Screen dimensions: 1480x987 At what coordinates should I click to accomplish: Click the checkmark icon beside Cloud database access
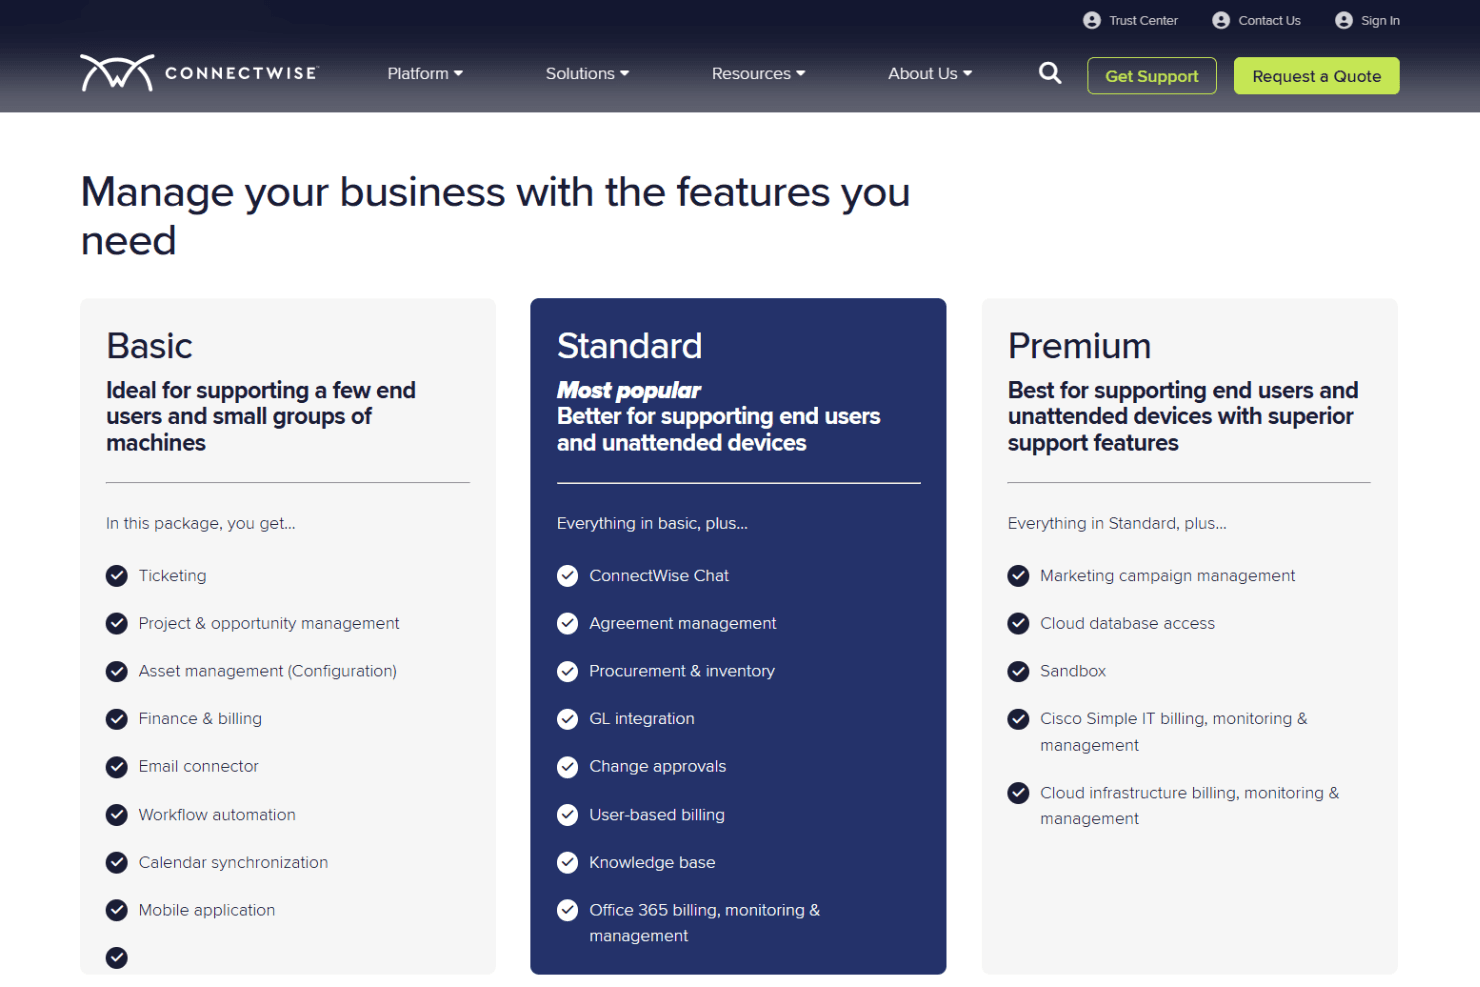click(x=1019, y=624)
